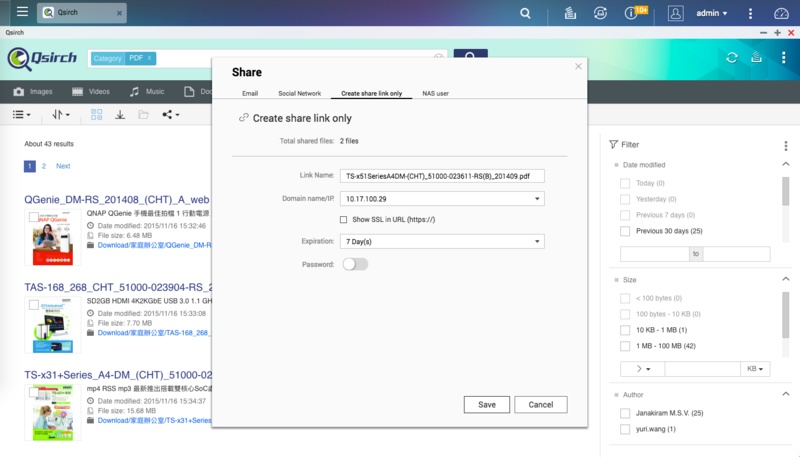Click the Filter funnel icon
Viewport: 800px width, 457px height.
pyautogui.click(x=614, y=145)
